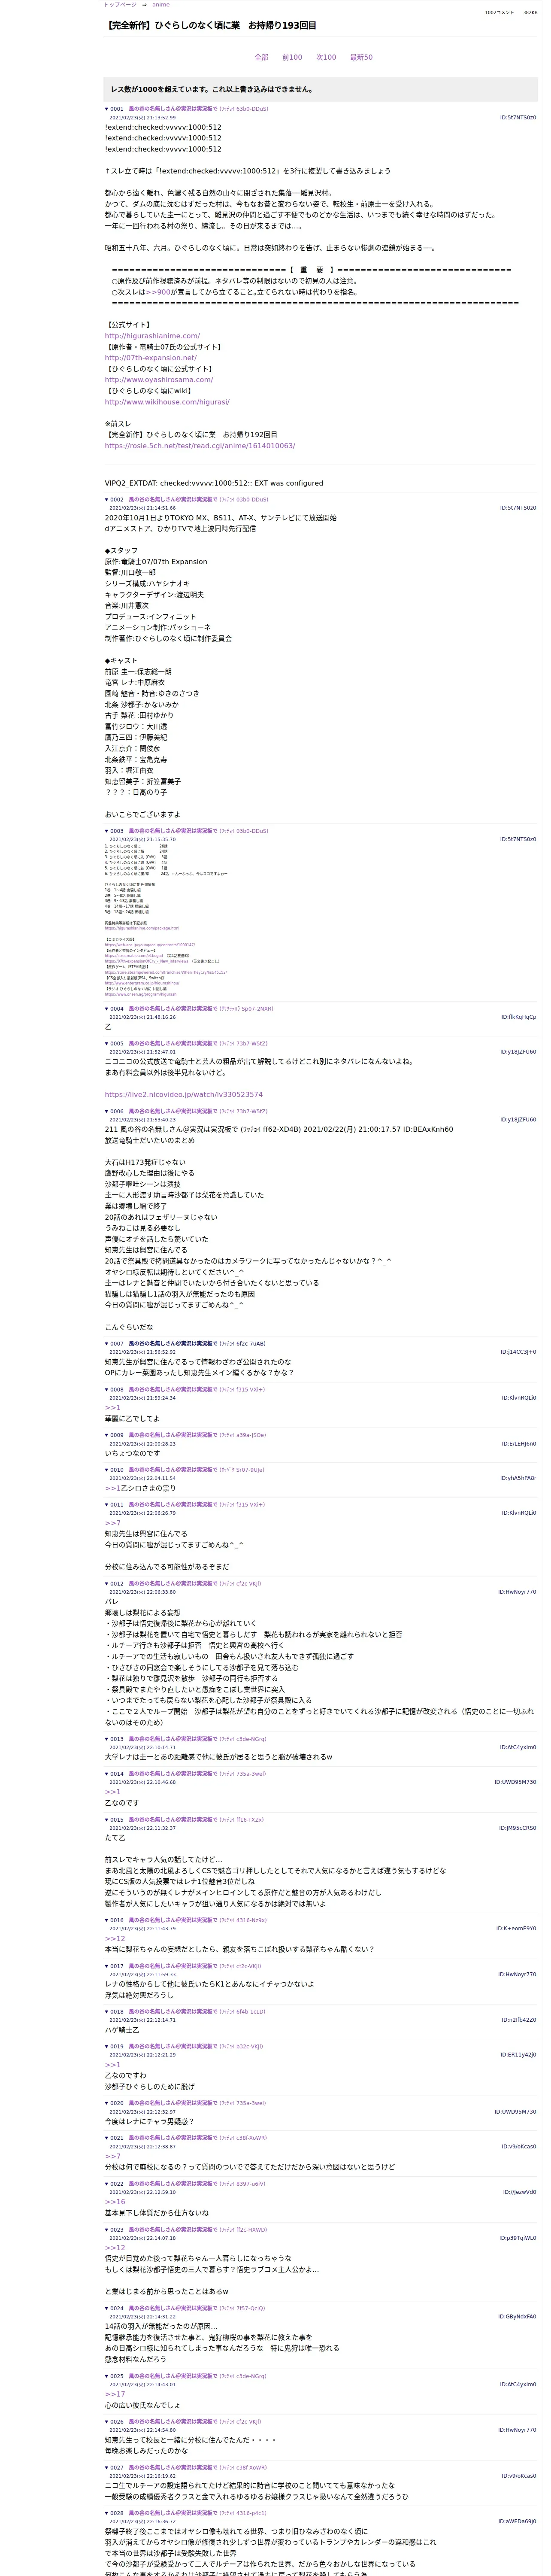Screen dimensions: 551x2576
Task: Follow the >>1 anchor in post 0010
Action: pyautogui.click(x=112, y=1488)
